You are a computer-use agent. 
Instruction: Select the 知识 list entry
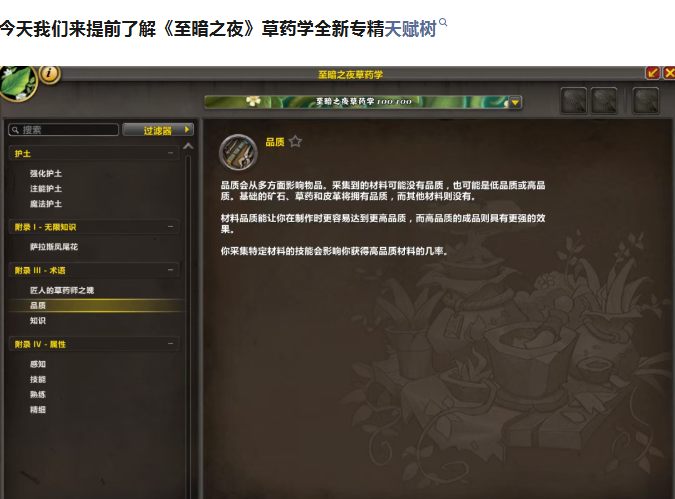pyautogui.click(x=38, y=321)
